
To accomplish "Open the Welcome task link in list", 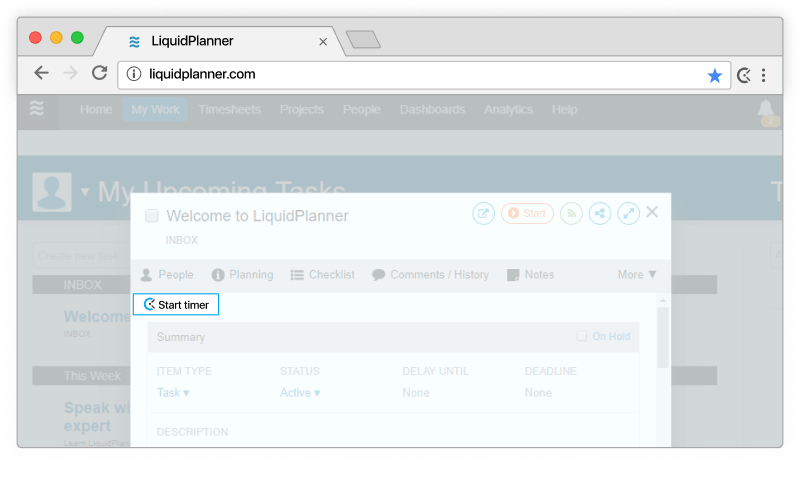I will tap(97, 317).
